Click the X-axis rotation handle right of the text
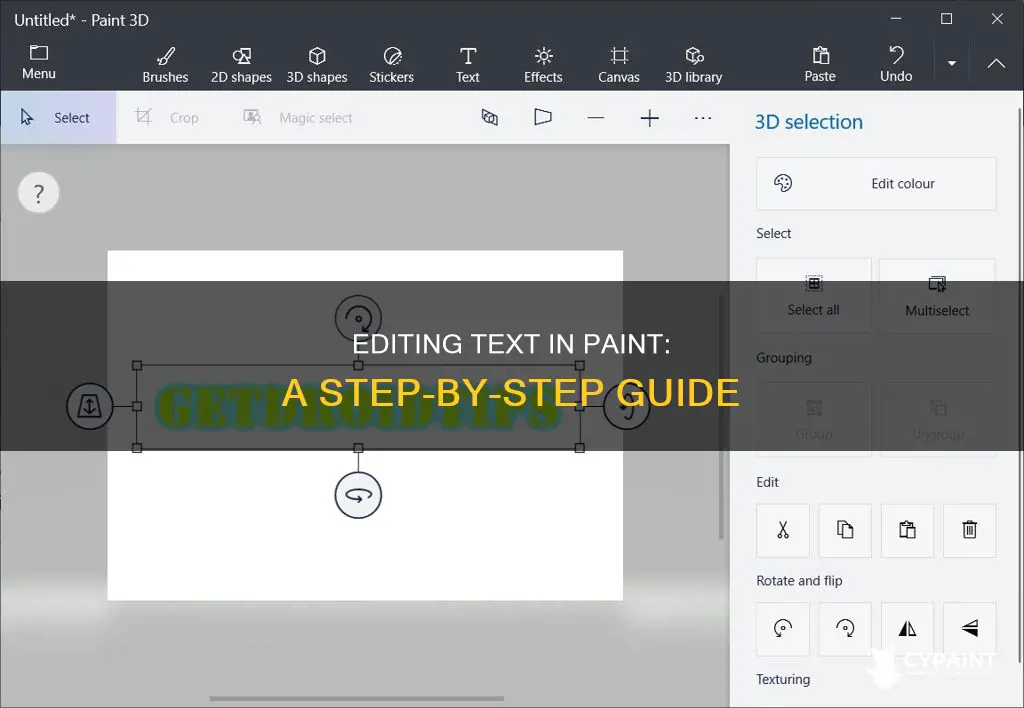The height and width of the screenshot is (708, 1024). click(626, 406)
